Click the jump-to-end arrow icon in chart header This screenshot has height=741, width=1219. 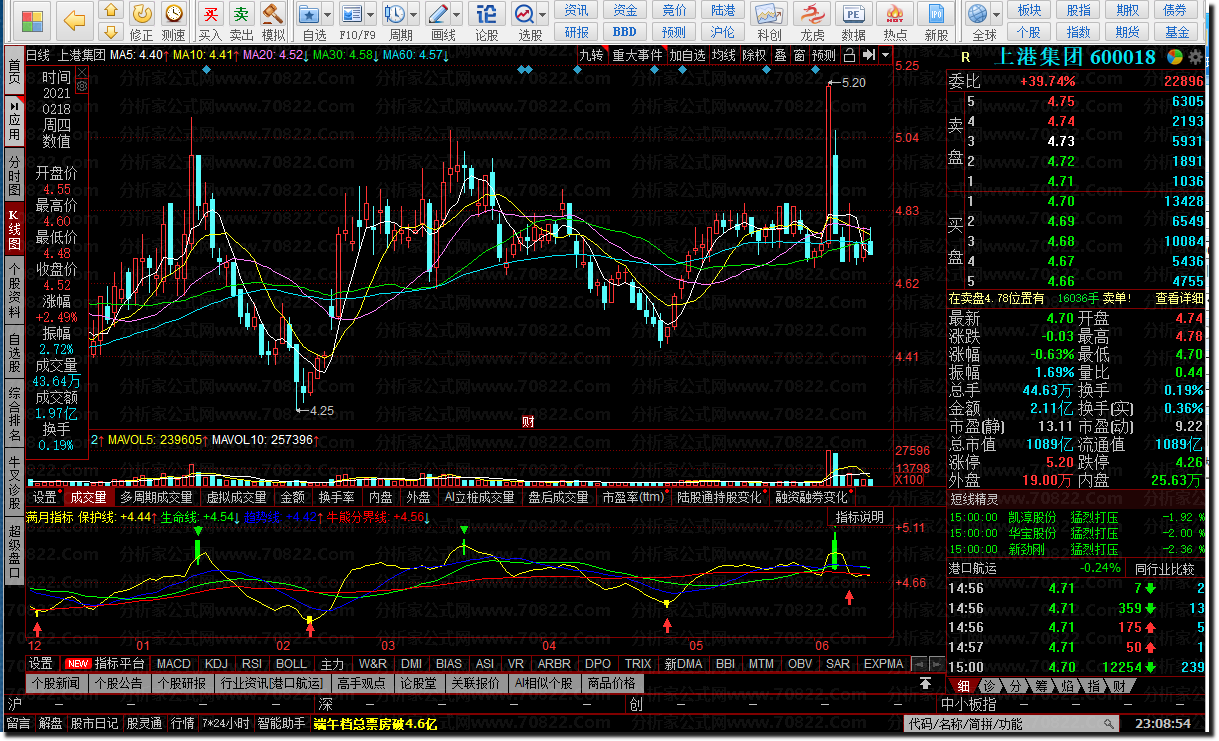point(869,55)
